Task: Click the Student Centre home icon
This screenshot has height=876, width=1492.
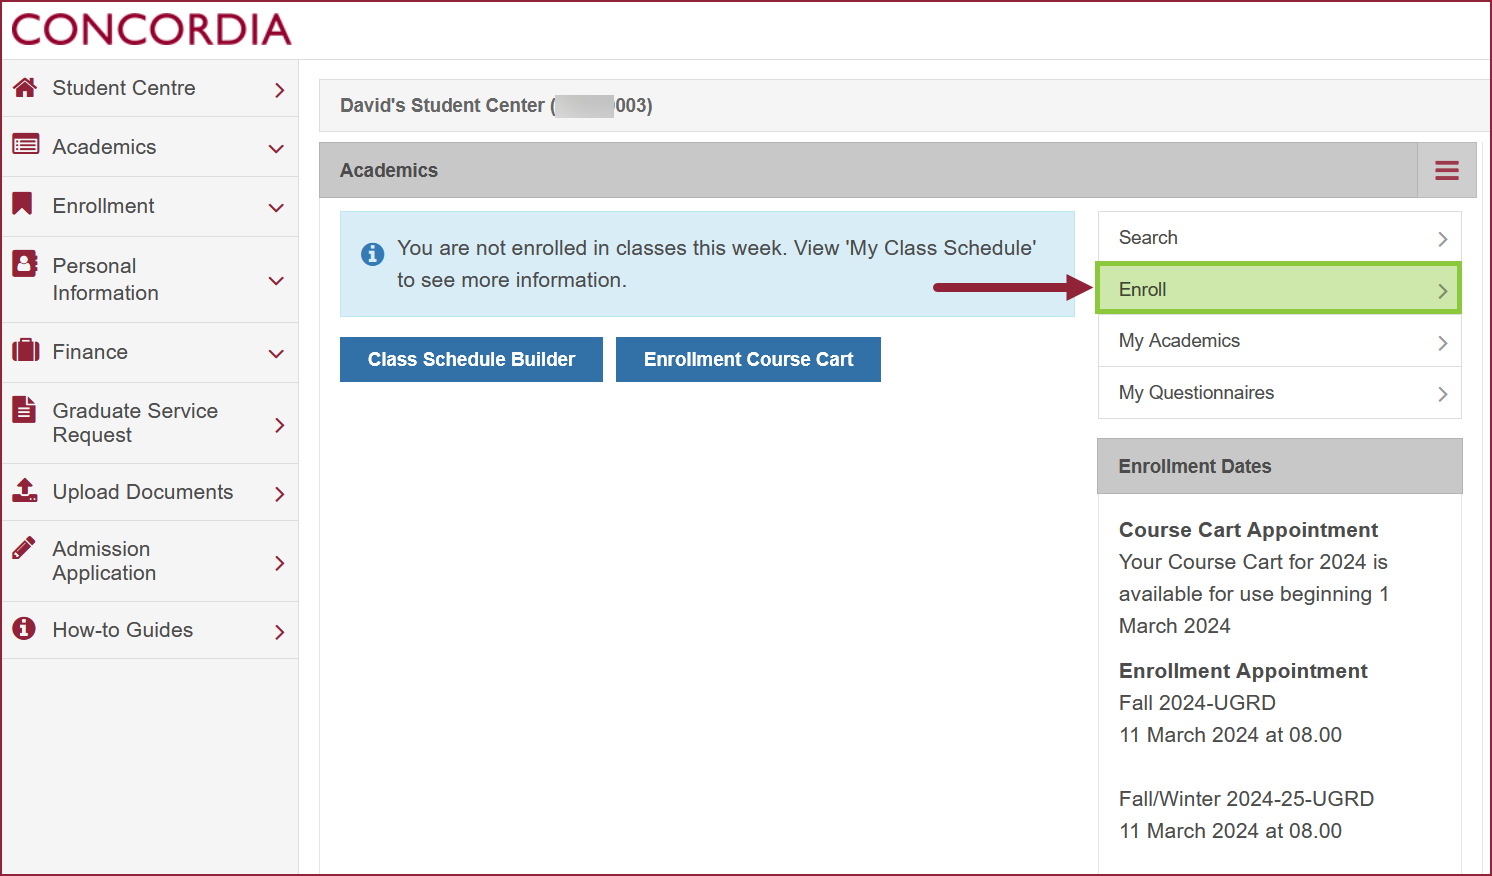Action: 25,87
